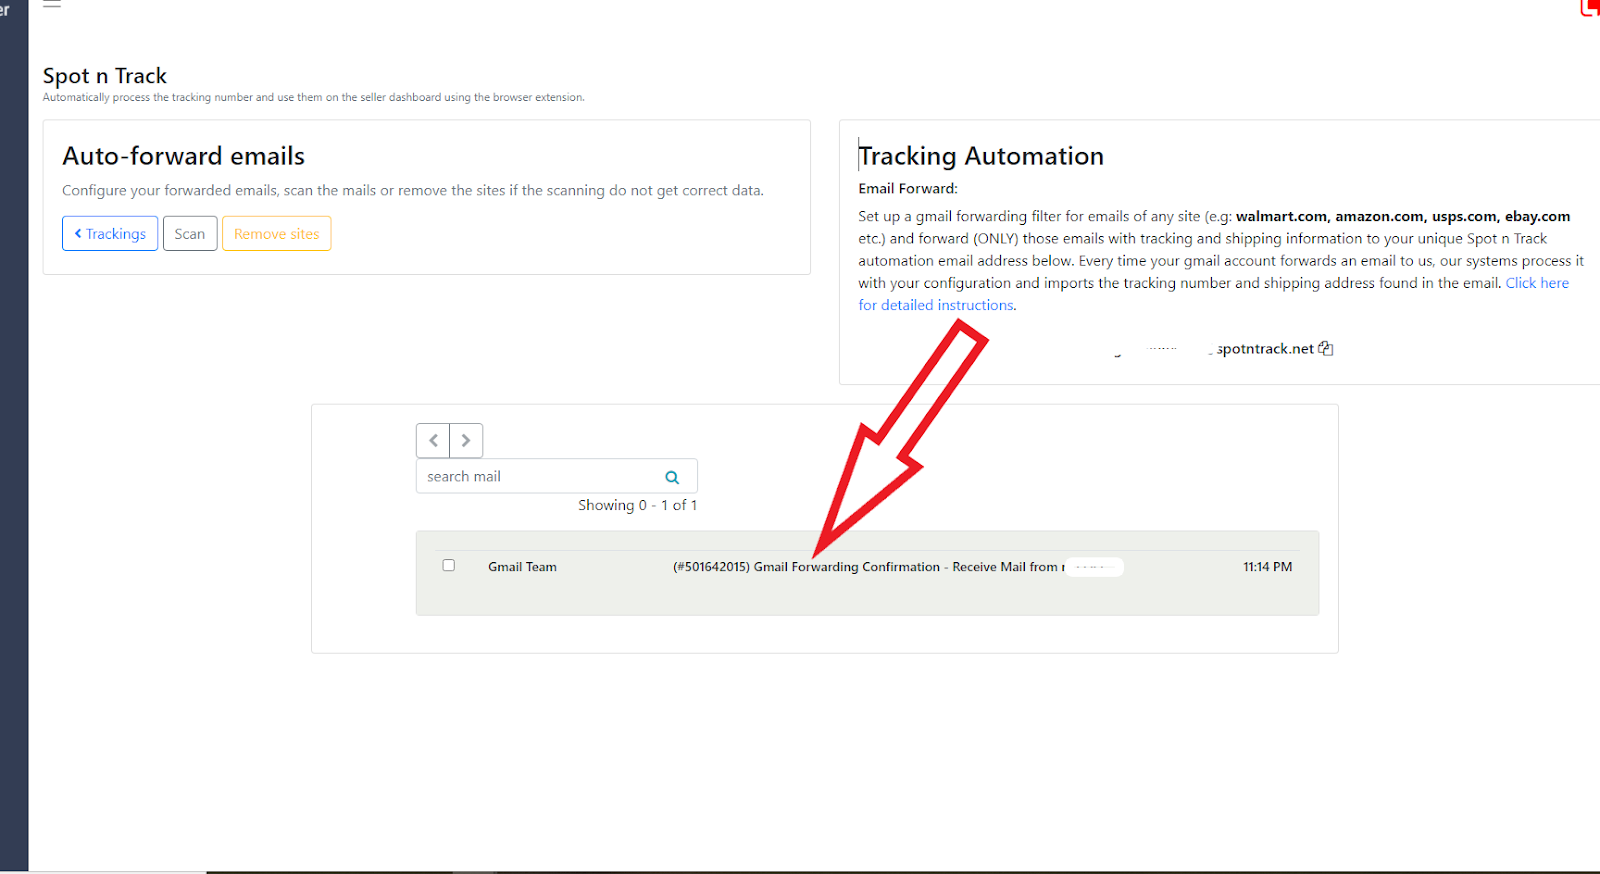The image size is (1600, 874).
Task: Click the search magnifier icon
Action: click(x=673, y=477)
